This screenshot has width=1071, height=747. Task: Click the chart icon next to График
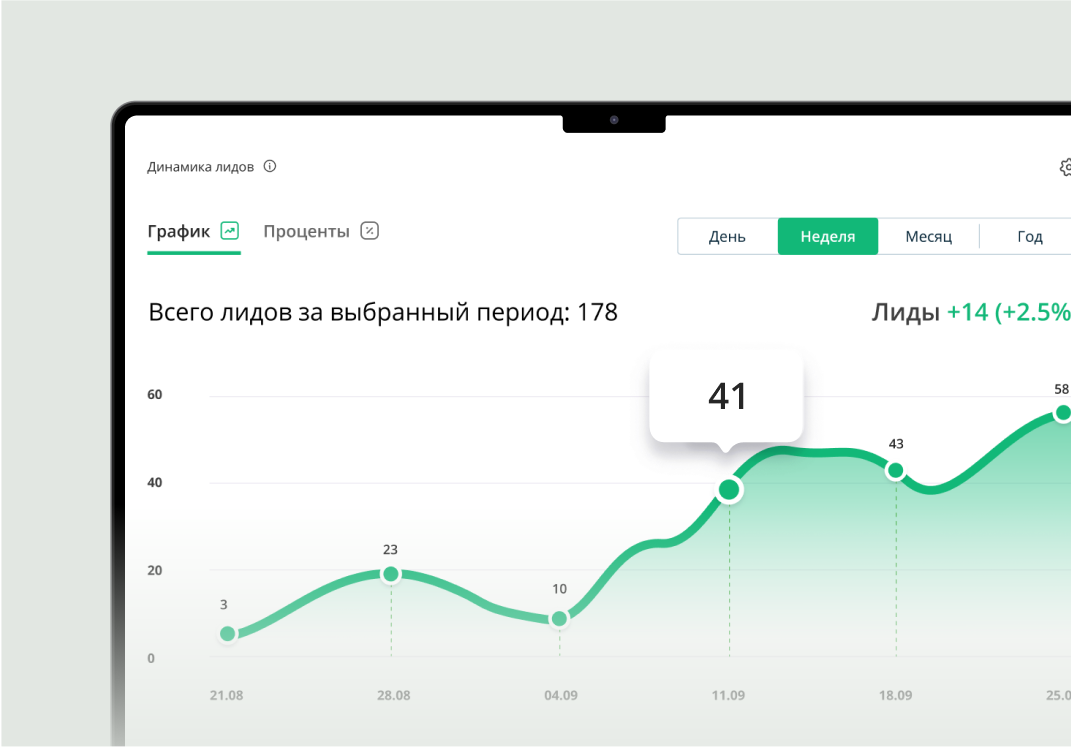click(230, 231)
